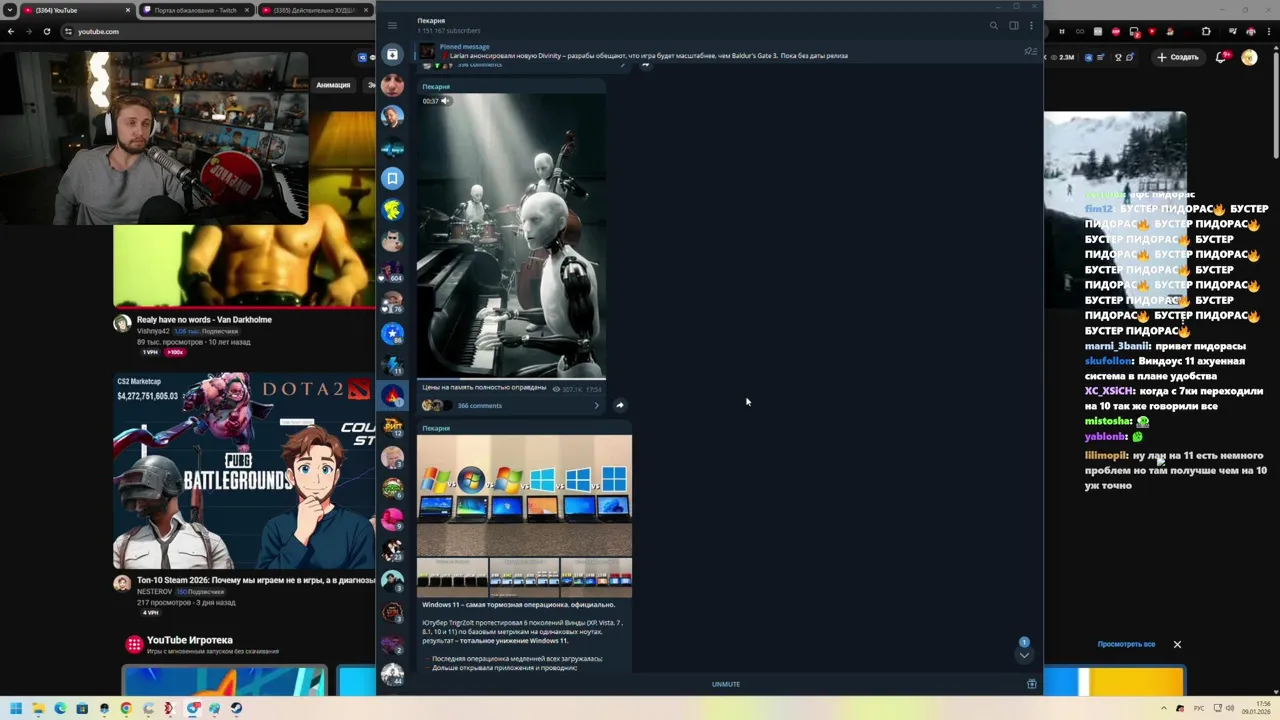This screenshot has width=1280, height=720.
Task: Open the yellow bird avatar chat
Action: tap(392, 209)
